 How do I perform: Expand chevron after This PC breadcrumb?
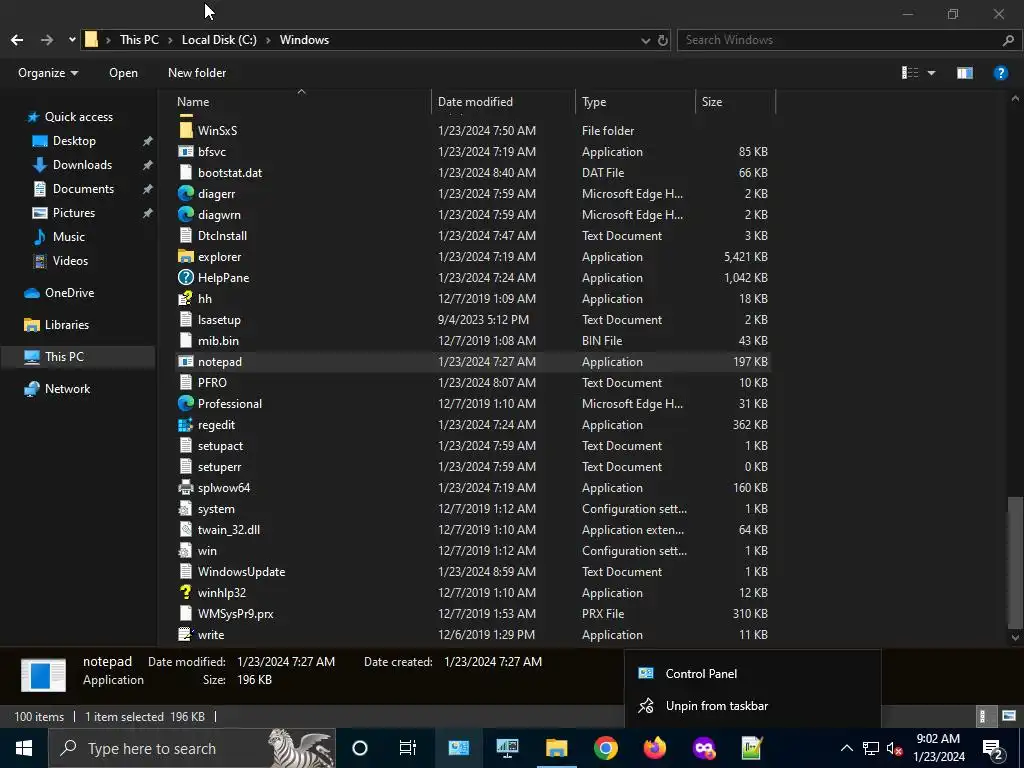coord(170,40)
